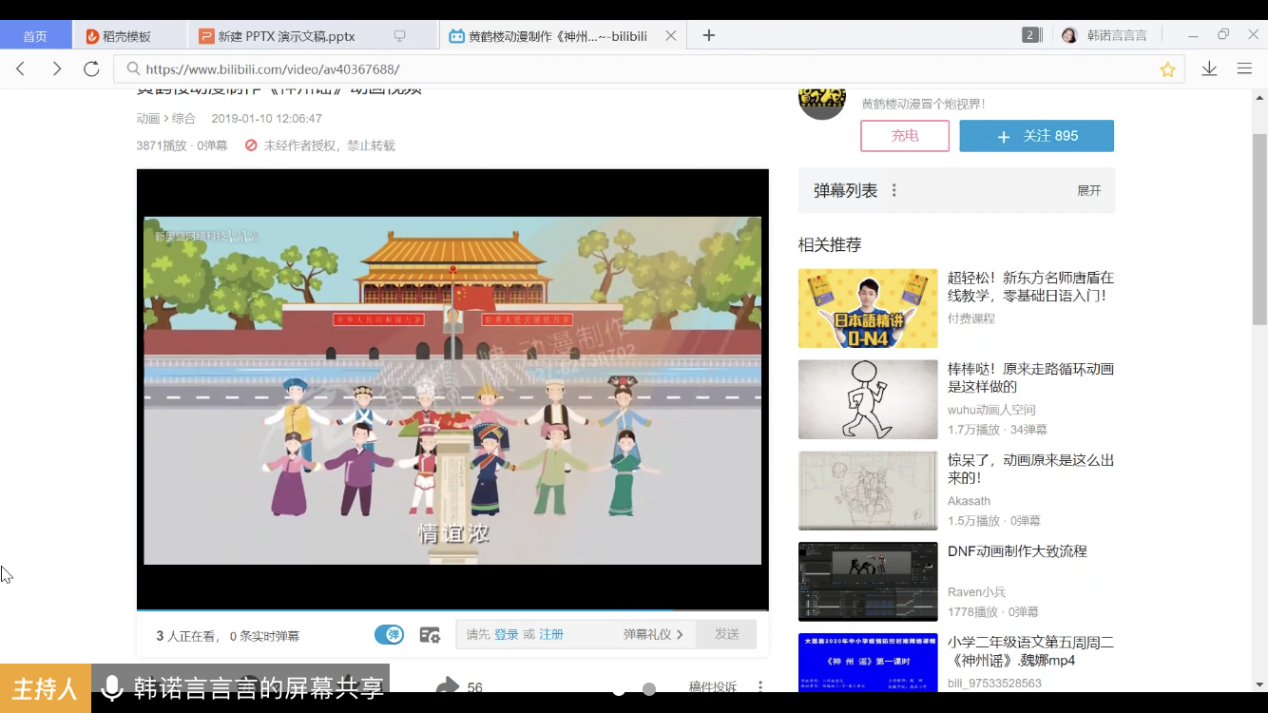The width and height of the screenshot is (1268, 713).
Task: Click the microphone icon in the sharing banner
Action: [112, 688]
